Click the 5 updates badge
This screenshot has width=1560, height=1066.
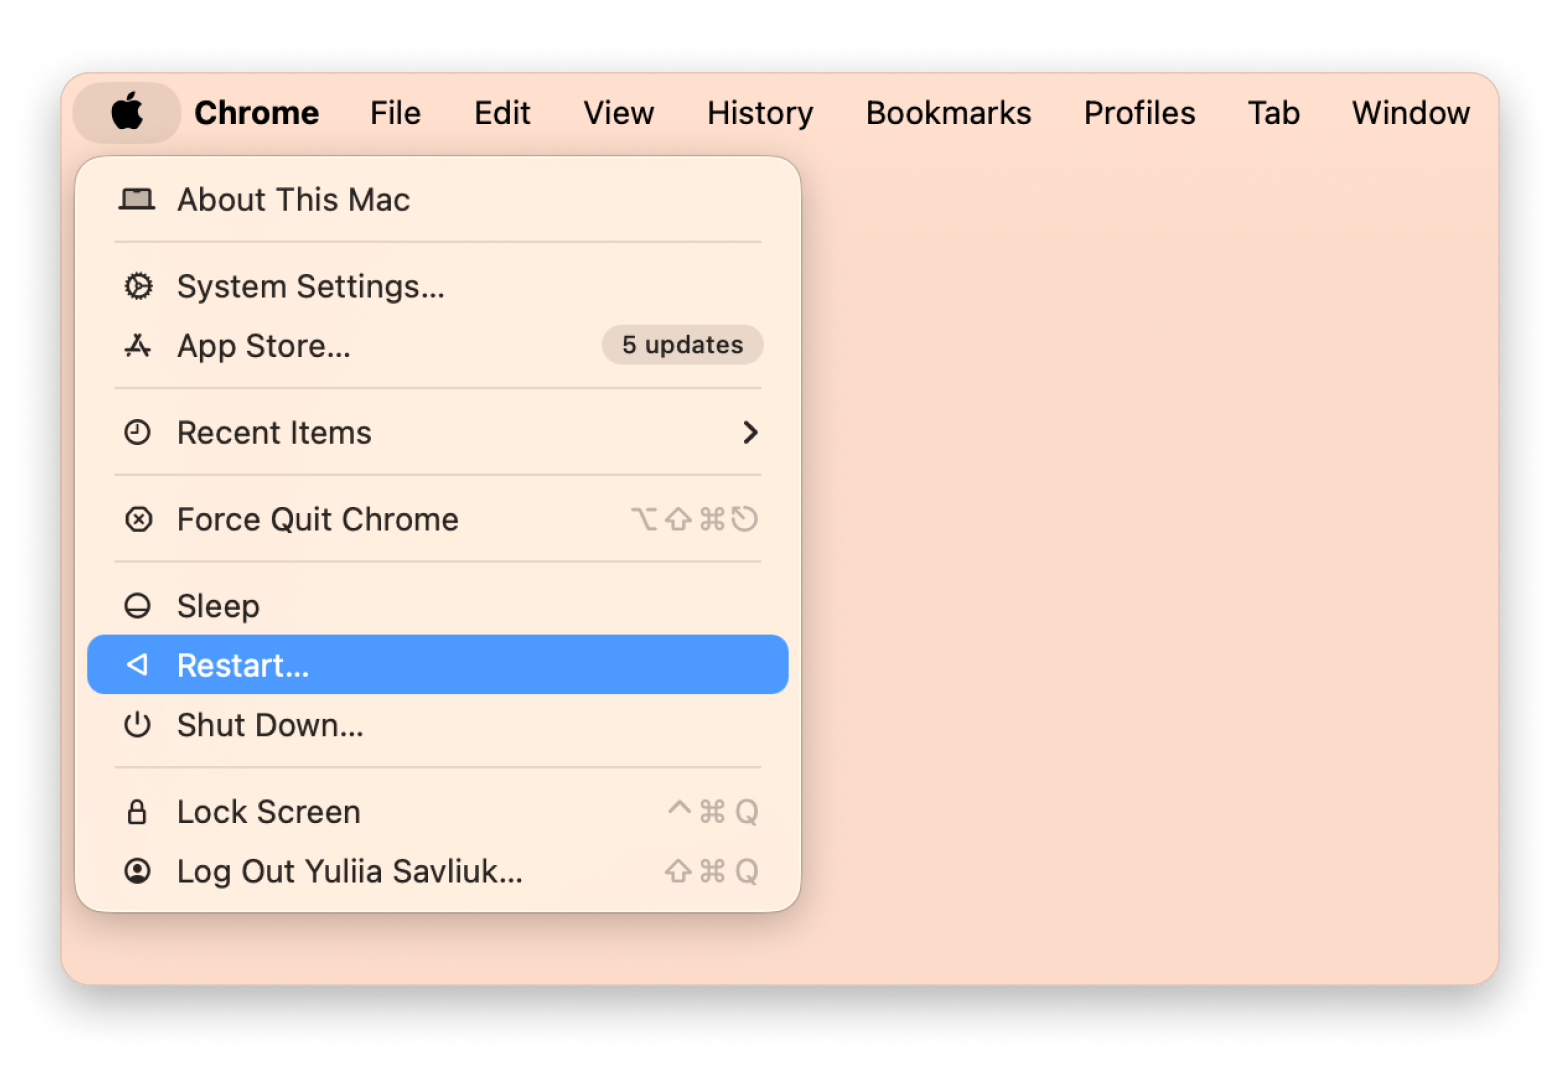(682, 345)
